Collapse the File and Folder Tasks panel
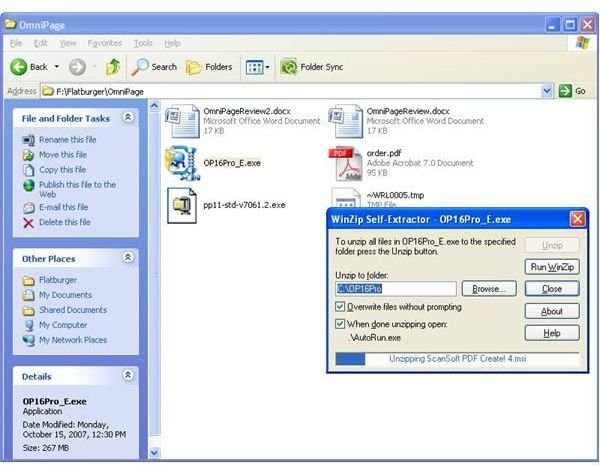600x466 pixels. click(128, 117)
